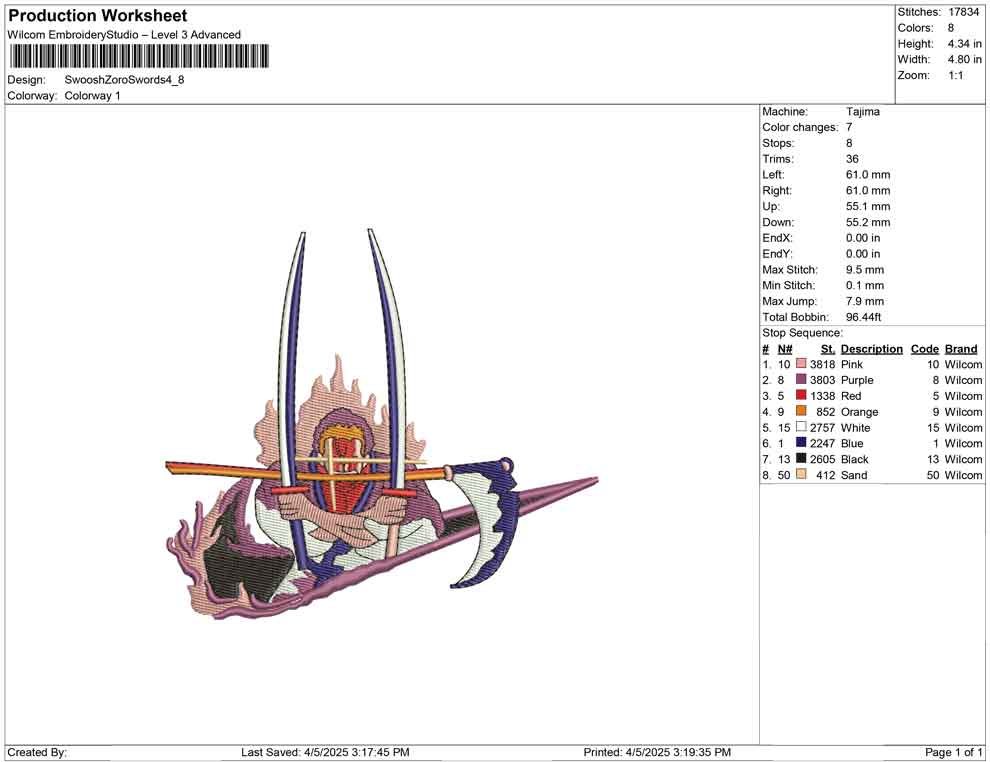The width and height of the screenshot is (990, 762).
Task: Select the Sand thread color swatch
Action: (x=801, y=475)
